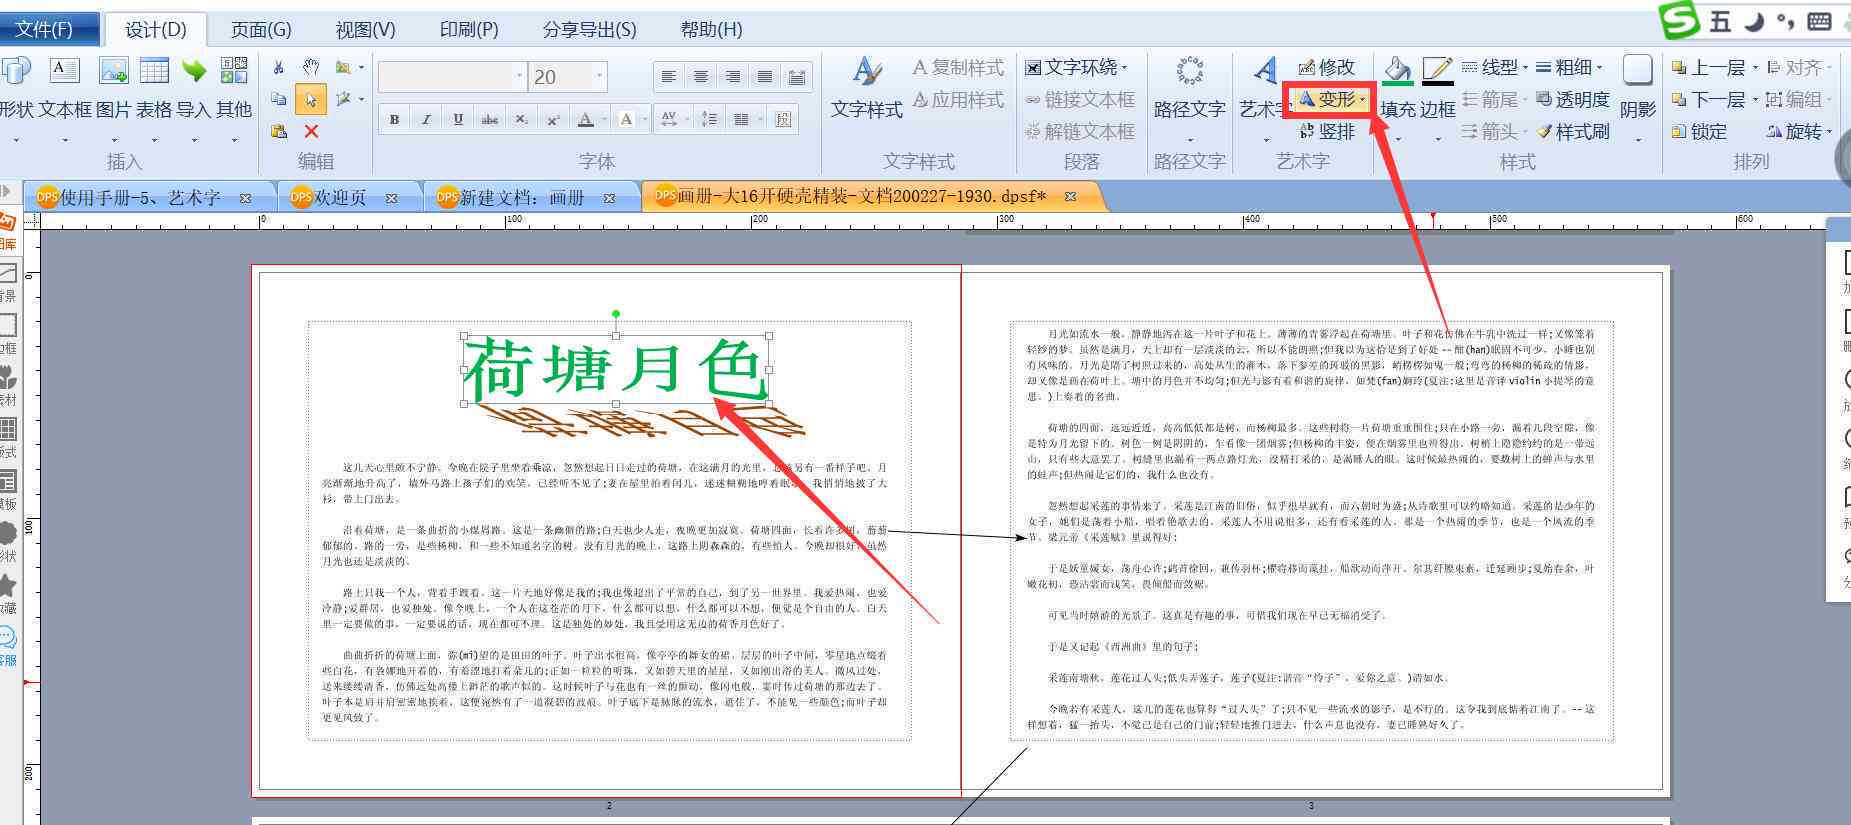Click the green 导入 import arrow icon
The height and width of the screenshot is (825, 1851).
point(194,70)
